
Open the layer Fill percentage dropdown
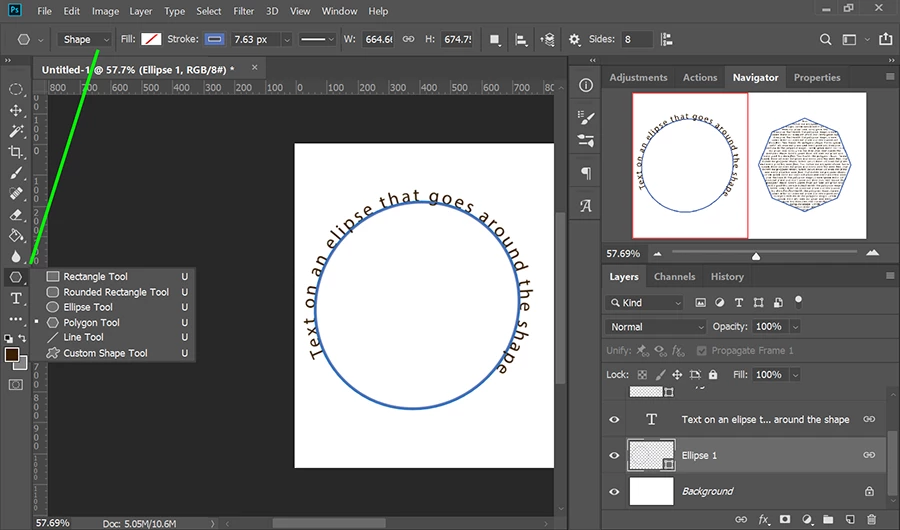tap(796, 375)
